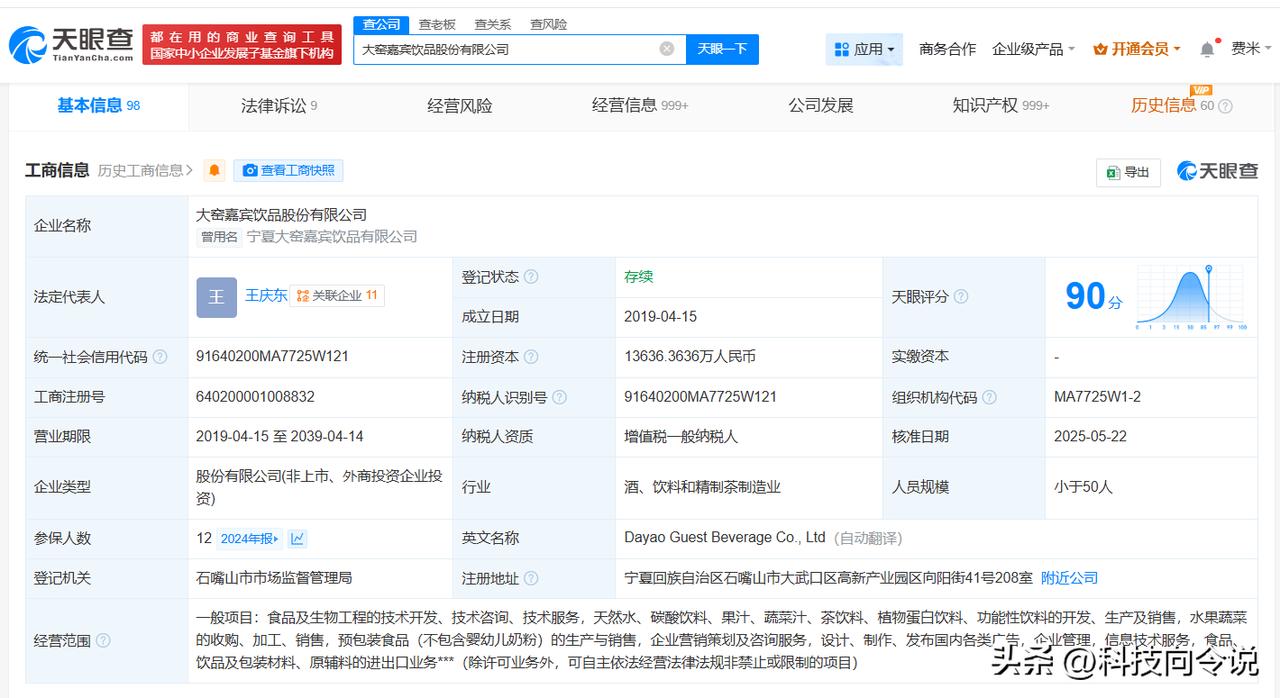Viewport: 1280px width, 698px height.
Task: Click the red promotional banner
Action: [242, 45]
